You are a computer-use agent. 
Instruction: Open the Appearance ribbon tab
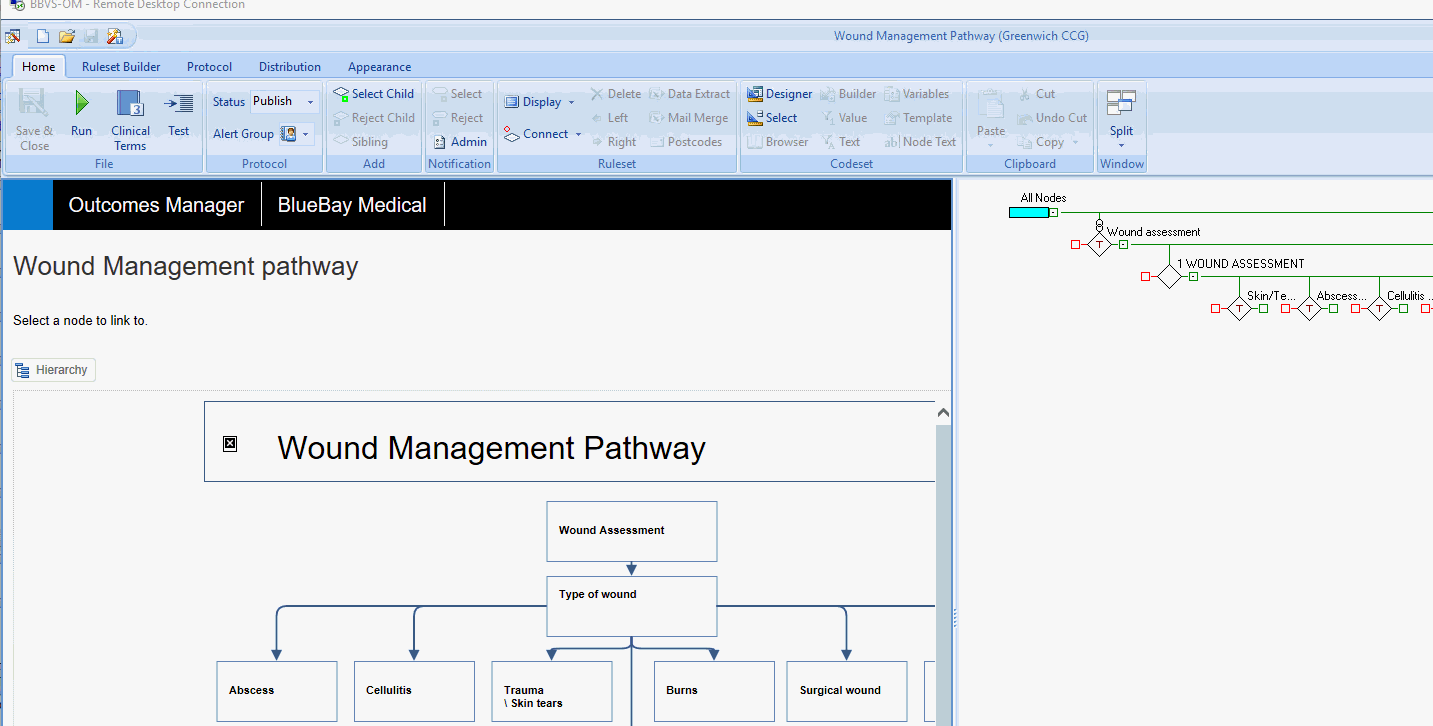point(379,67)
